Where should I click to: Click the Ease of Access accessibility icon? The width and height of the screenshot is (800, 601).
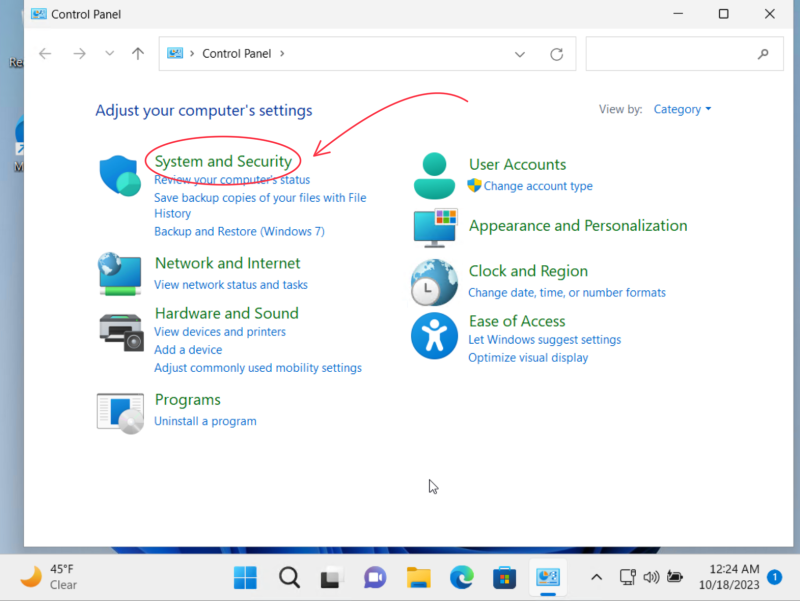point(434,336)
